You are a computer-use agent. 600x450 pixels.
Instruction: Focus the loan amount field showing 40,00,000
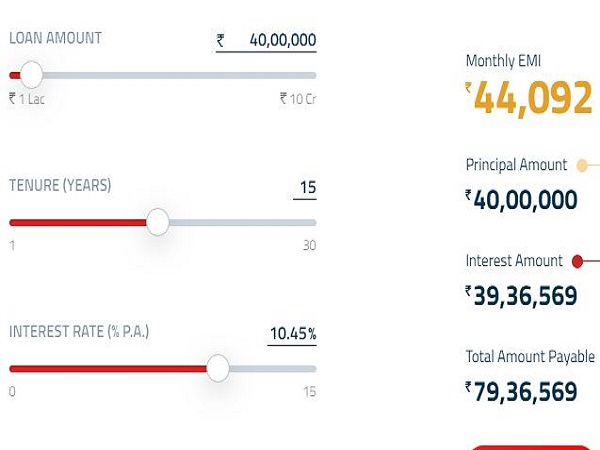pos(282,41)
